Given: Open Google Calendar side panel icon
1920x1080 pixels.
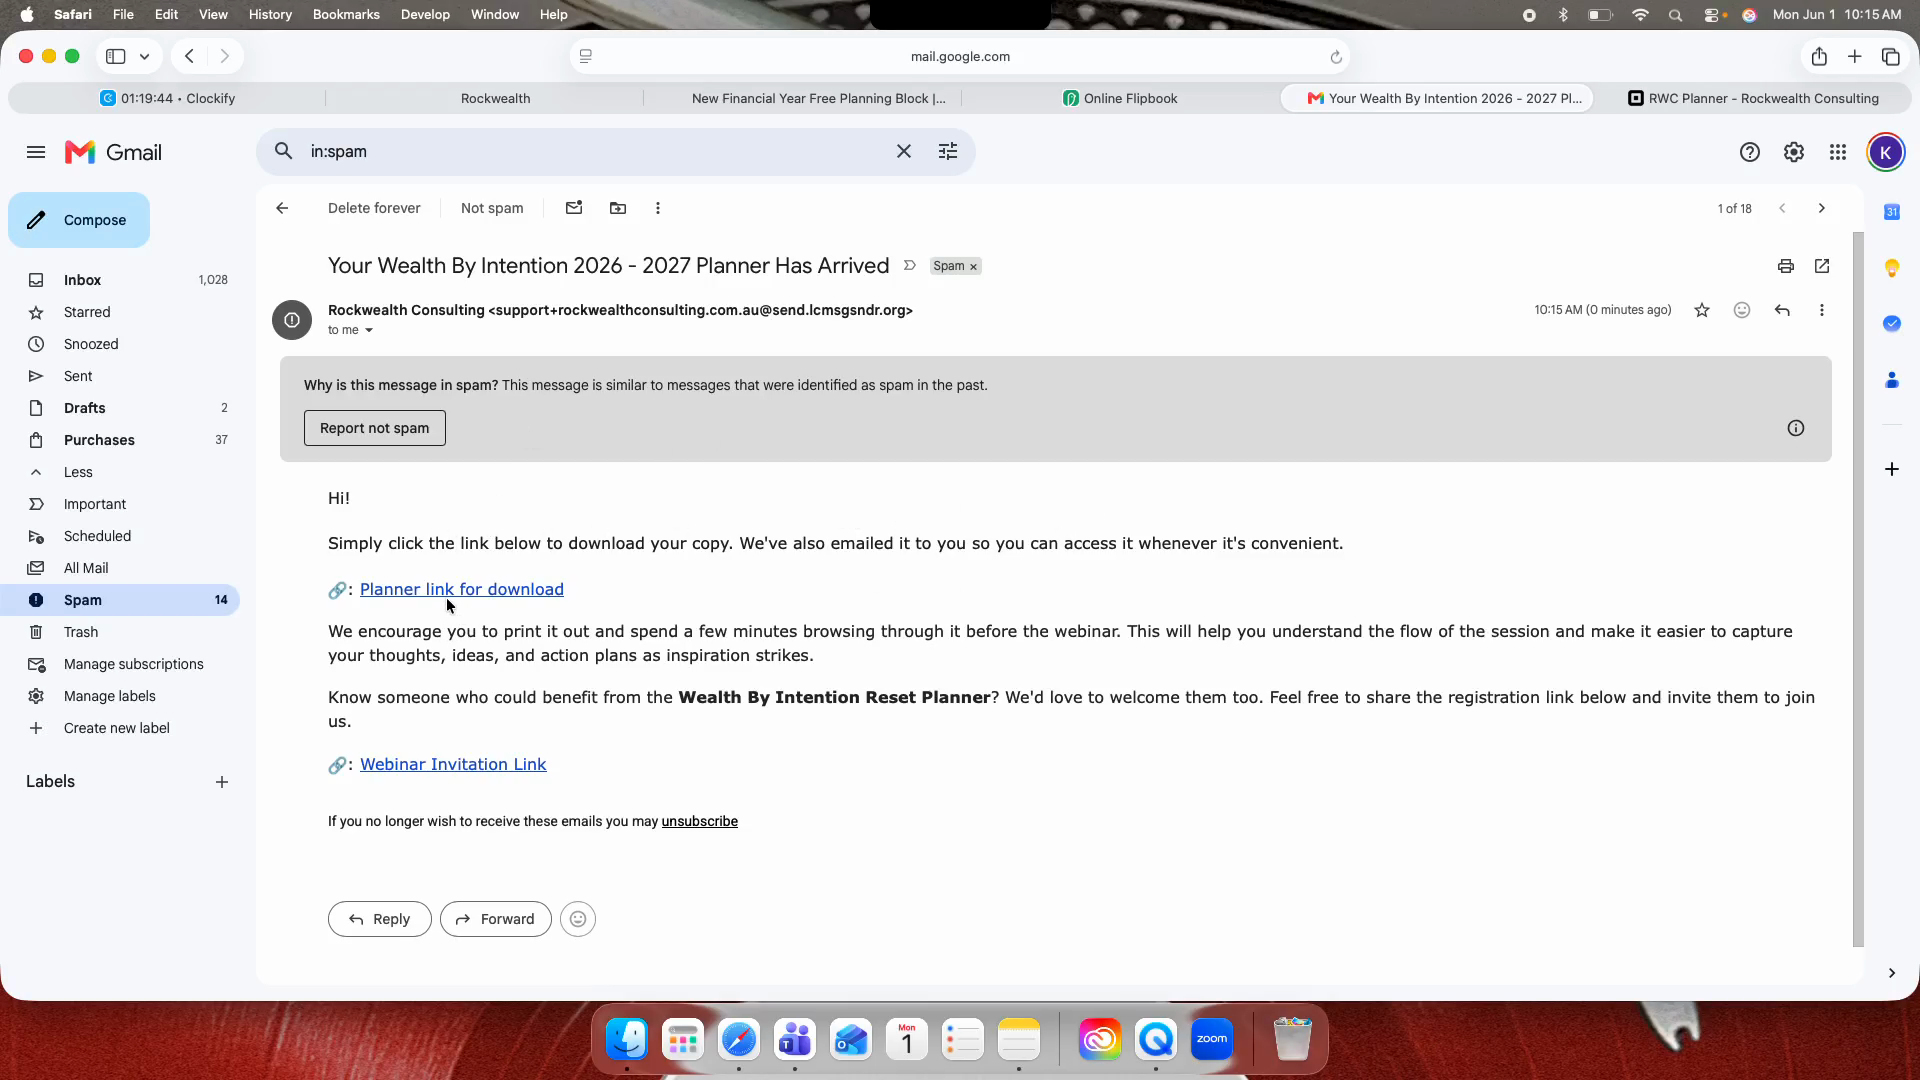Looking at the screenshot, I should (x=1891, y=212).
